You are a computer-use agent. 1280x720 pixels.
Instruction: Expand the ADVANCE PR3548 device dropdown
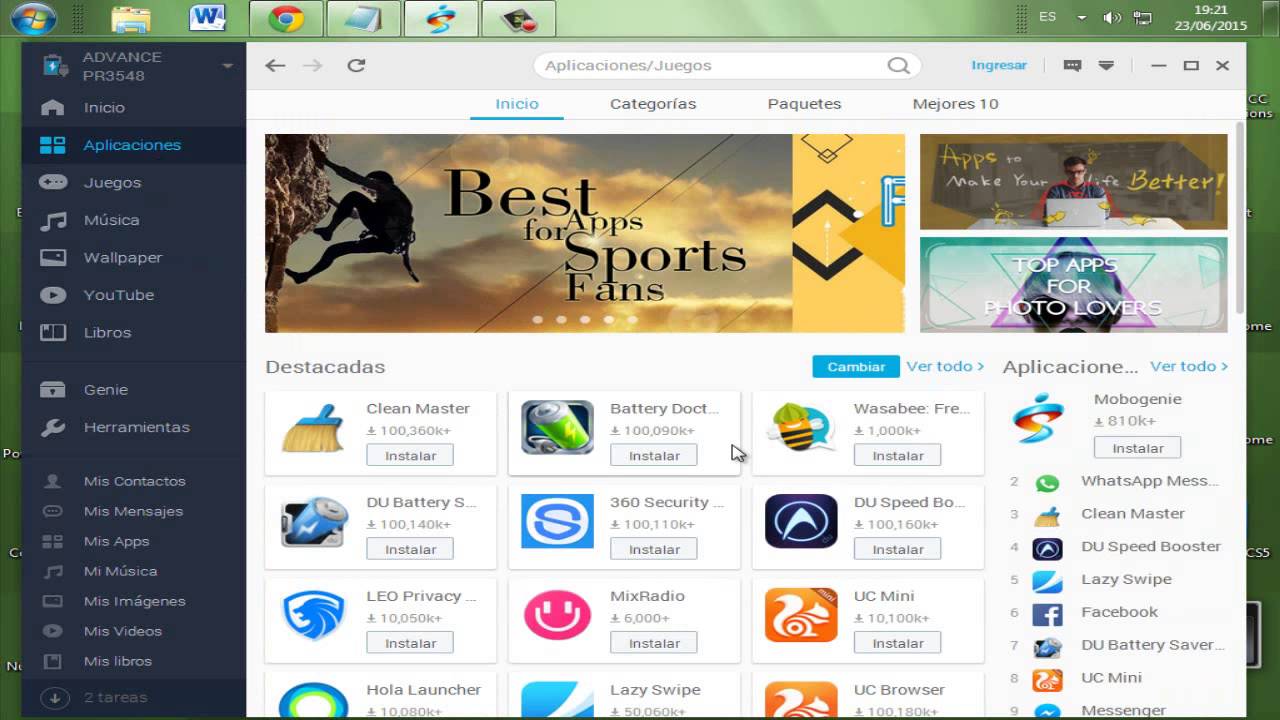point(227,66)
